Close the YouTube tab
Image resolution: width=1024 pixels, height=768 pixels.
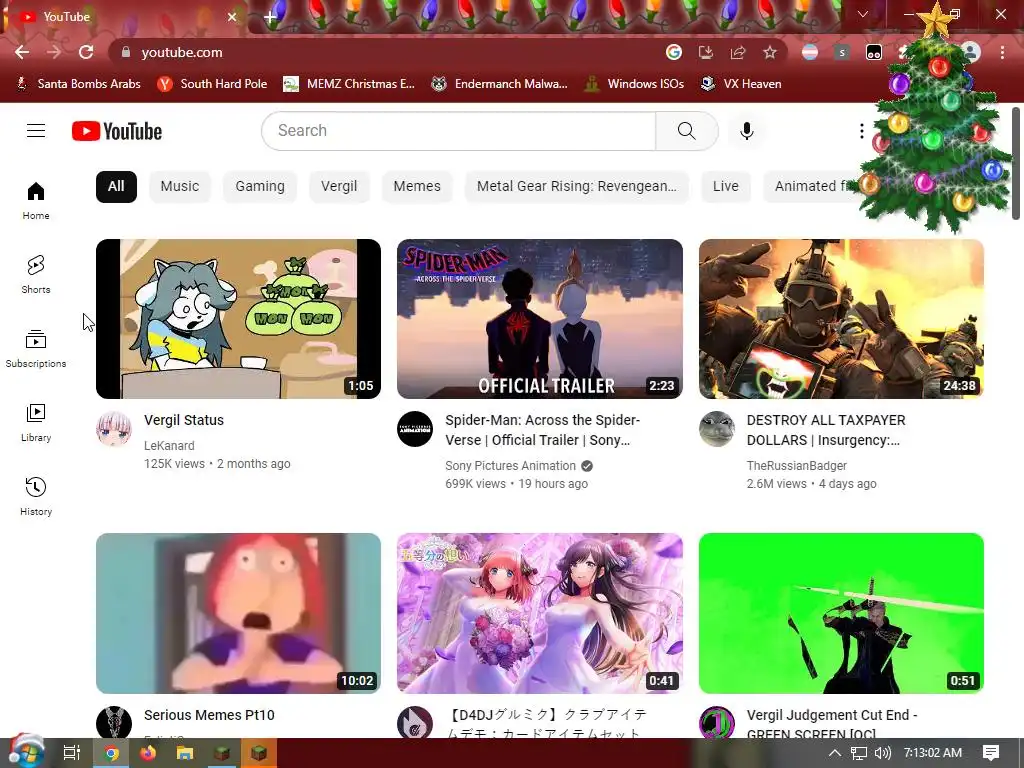coord(232,17)
